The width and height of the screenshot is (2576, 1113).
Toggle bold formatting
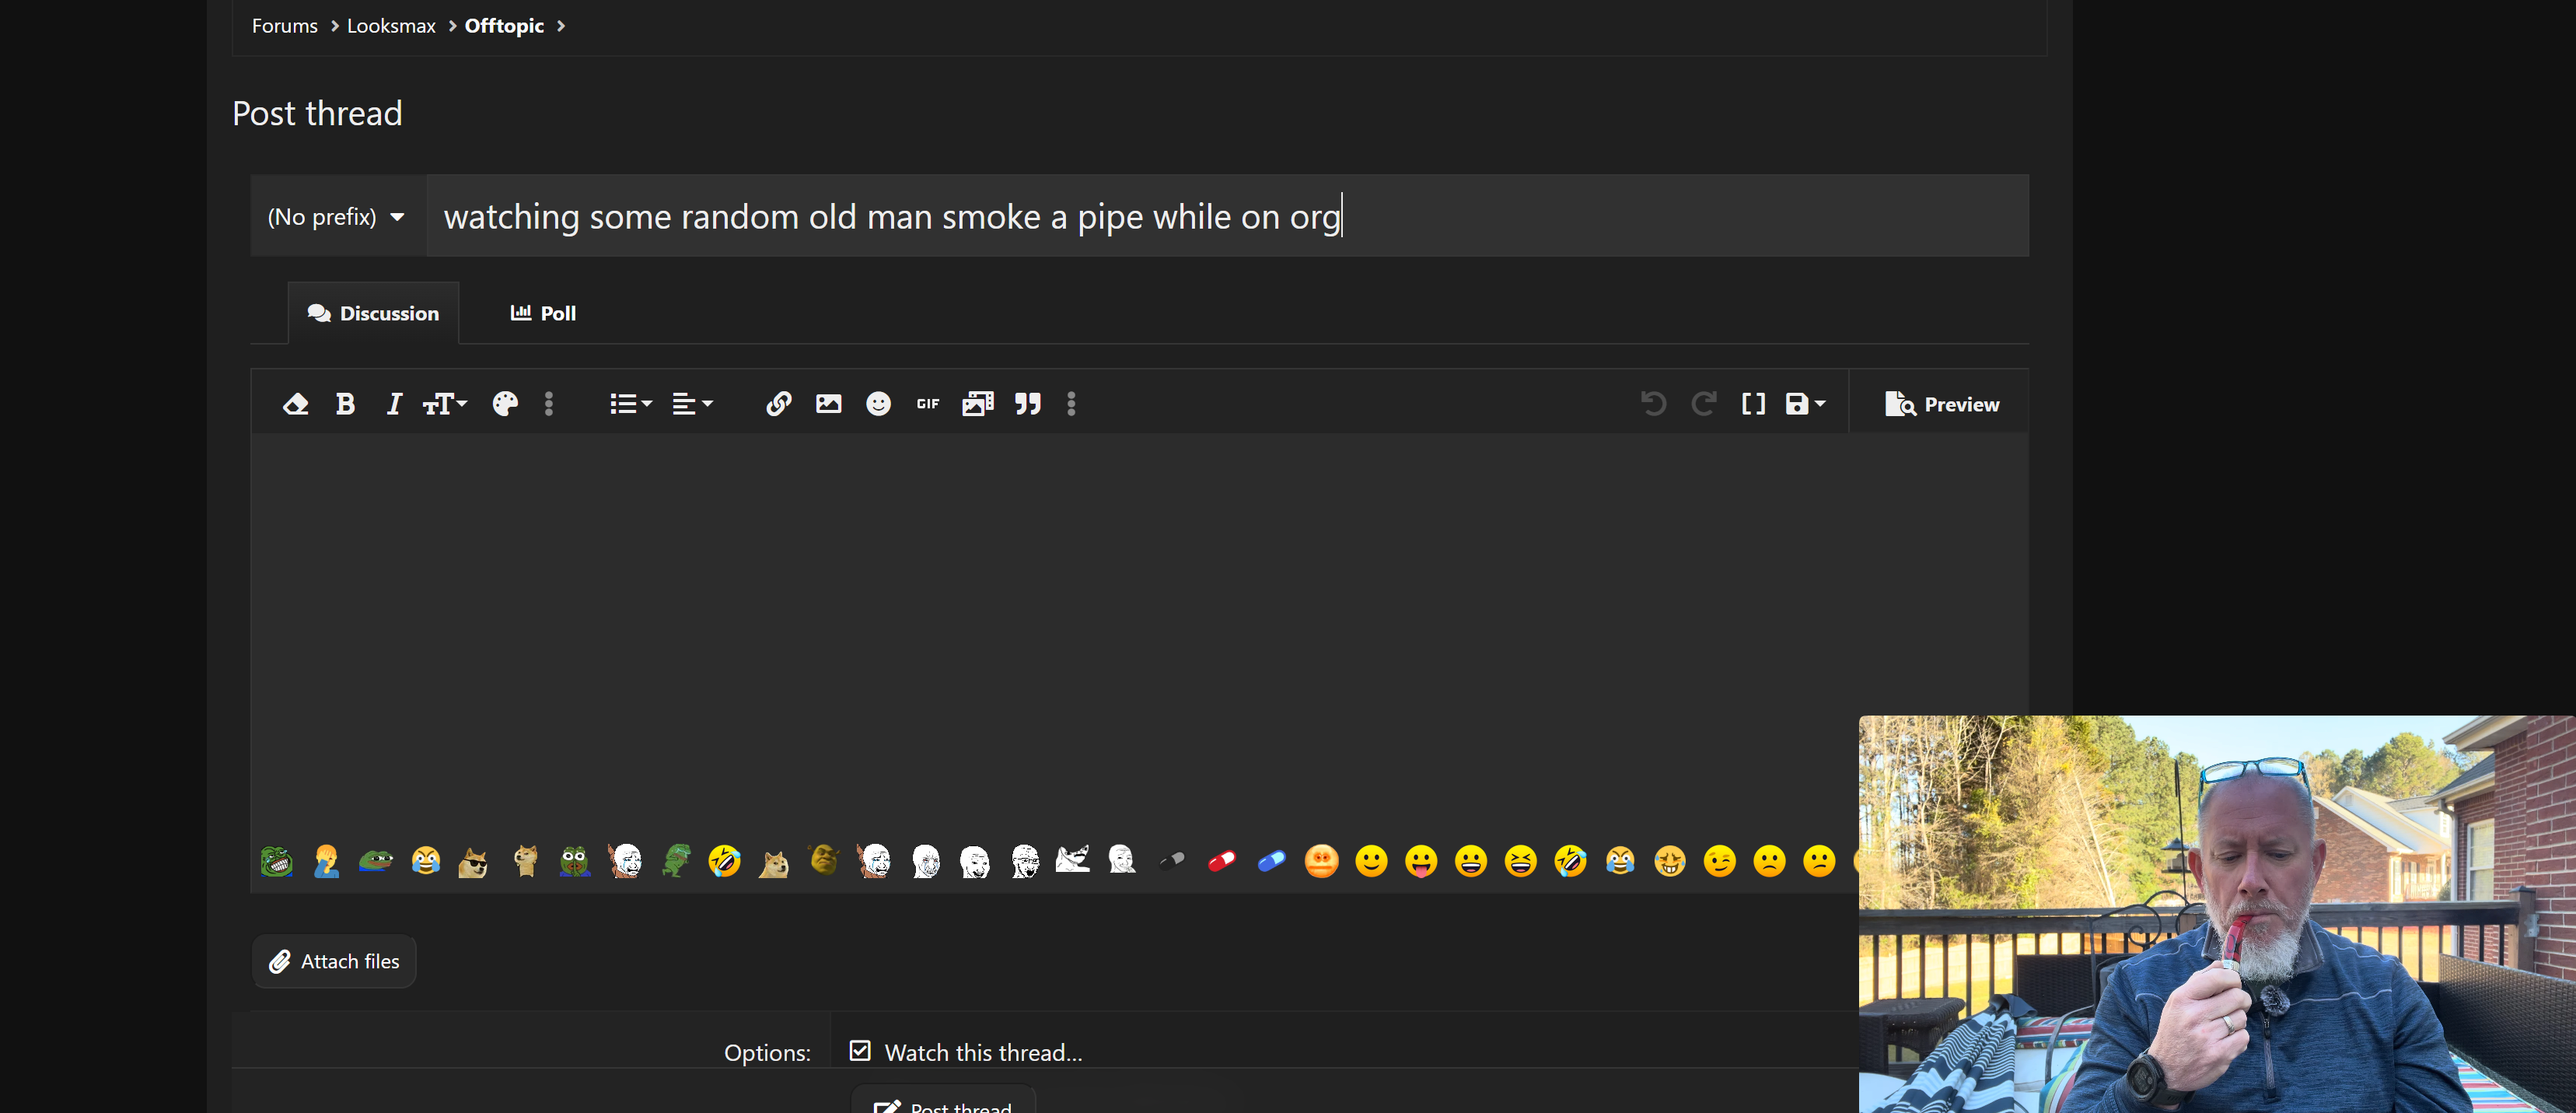coord(345,404)
